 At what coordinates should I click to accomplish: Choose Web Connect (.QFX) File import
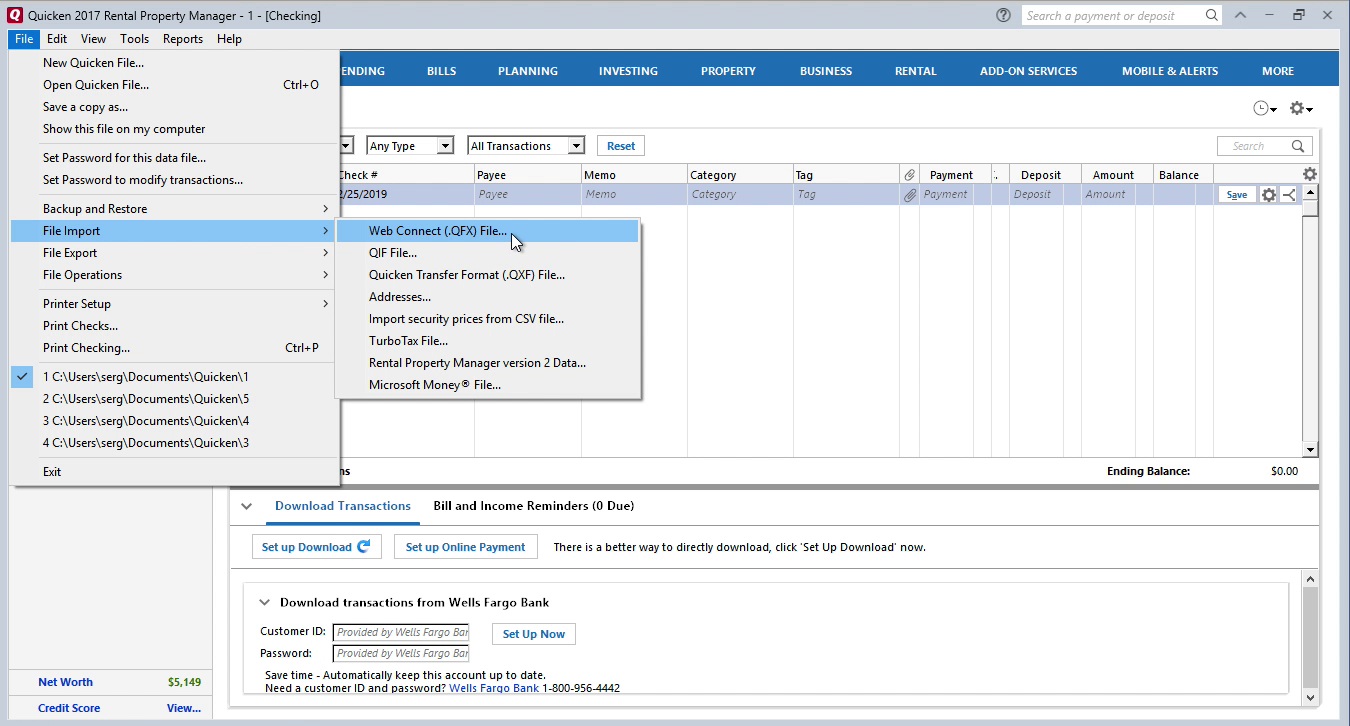click(x=488, y=231)
